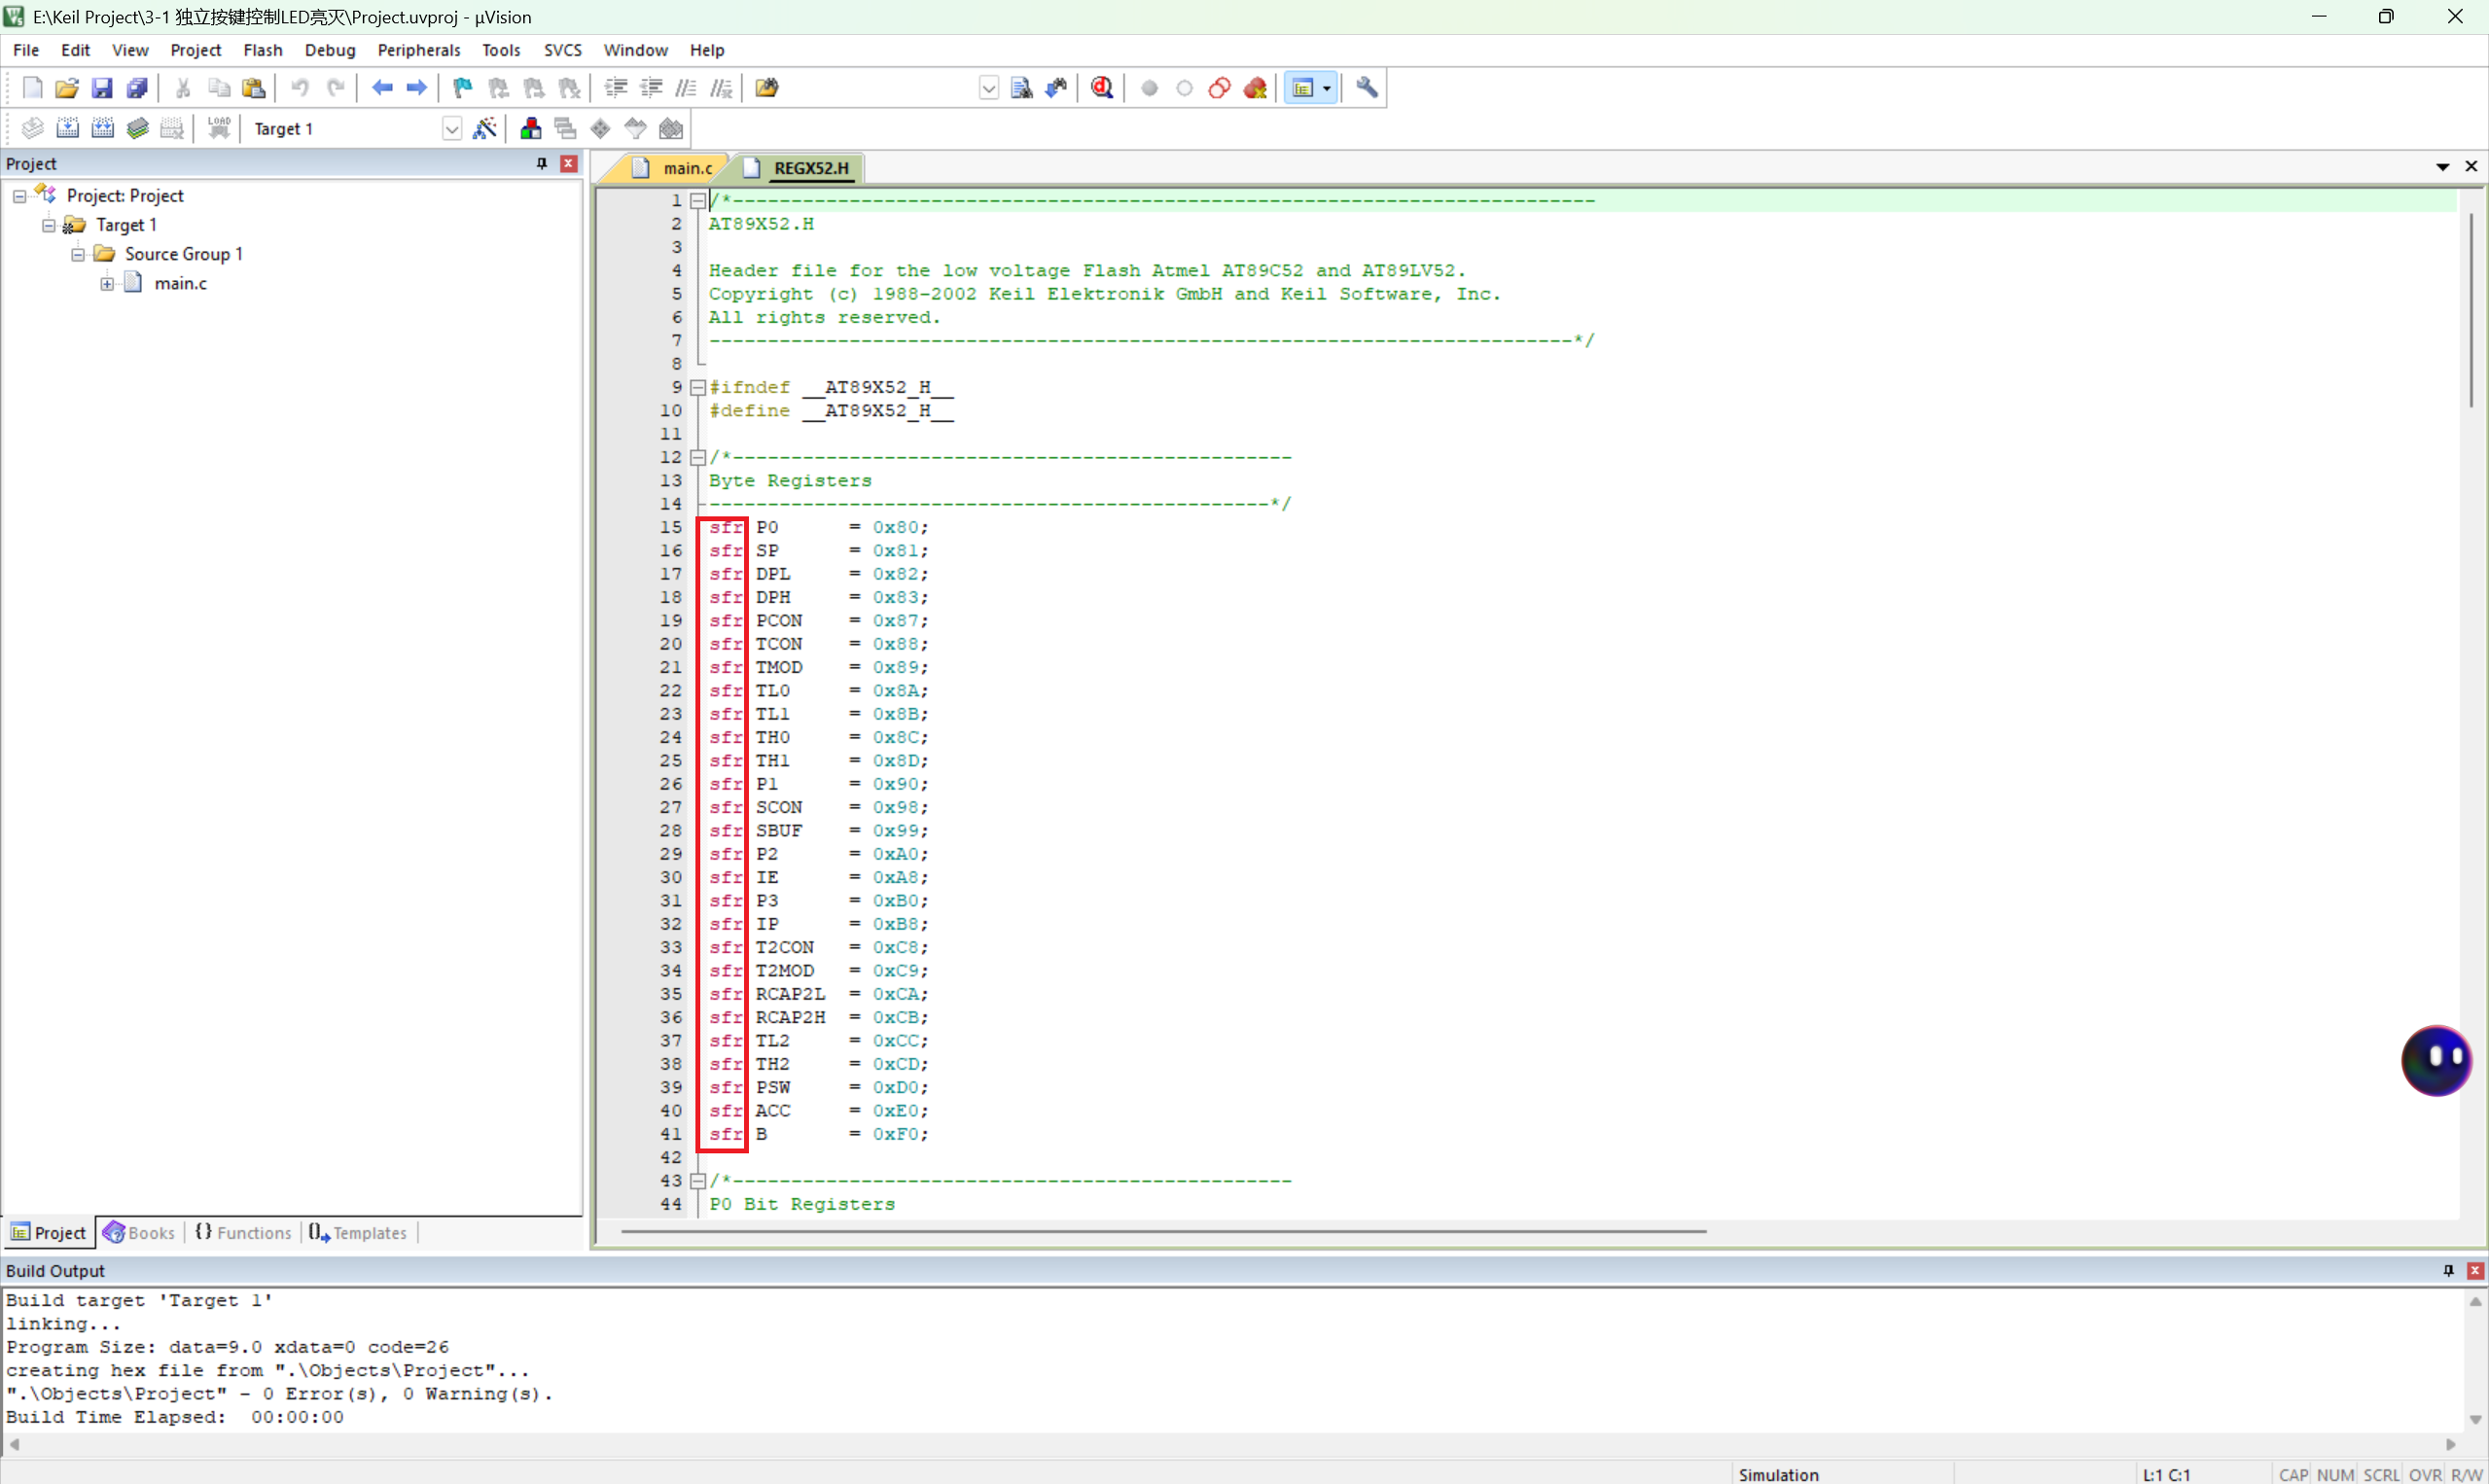Click the Configuration wrench icon
2489x1484 pixels.
(x=1367, y=88)
